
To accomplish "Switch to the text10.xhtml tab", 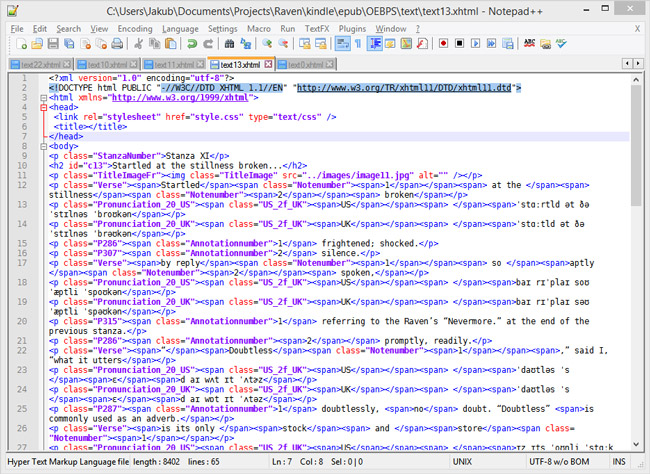I will pos(107,64).
